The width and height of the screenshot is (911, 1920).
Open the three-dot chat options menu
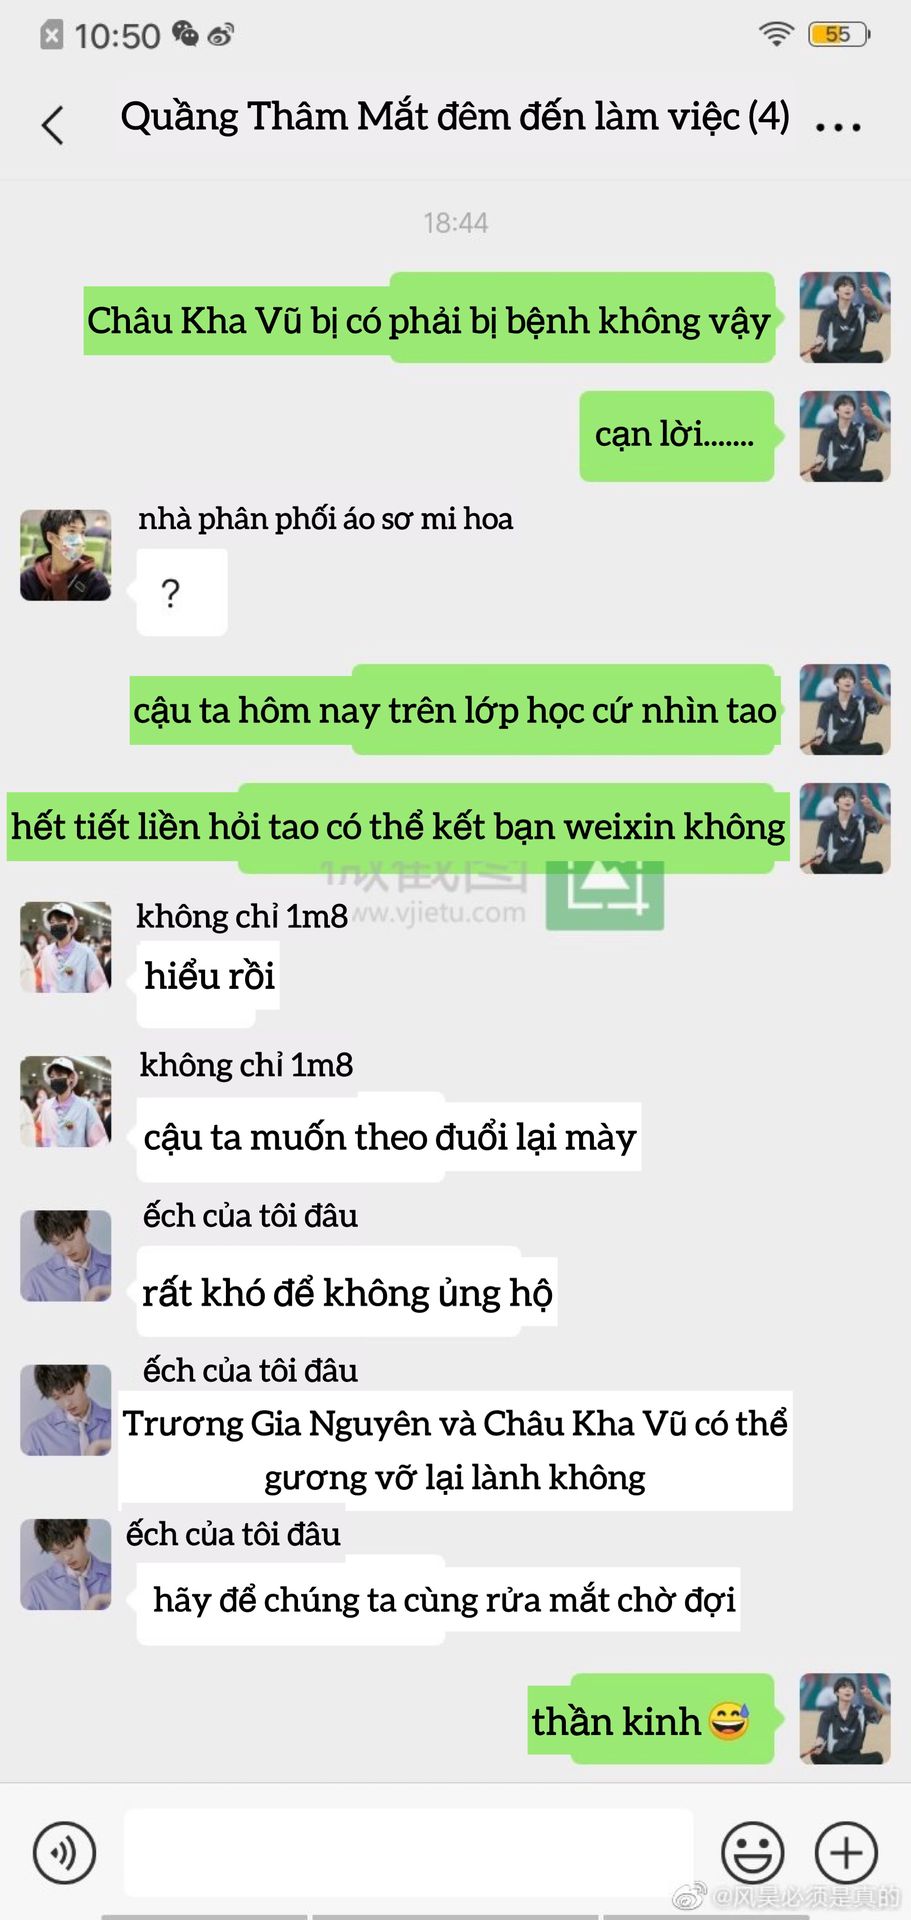837,127
